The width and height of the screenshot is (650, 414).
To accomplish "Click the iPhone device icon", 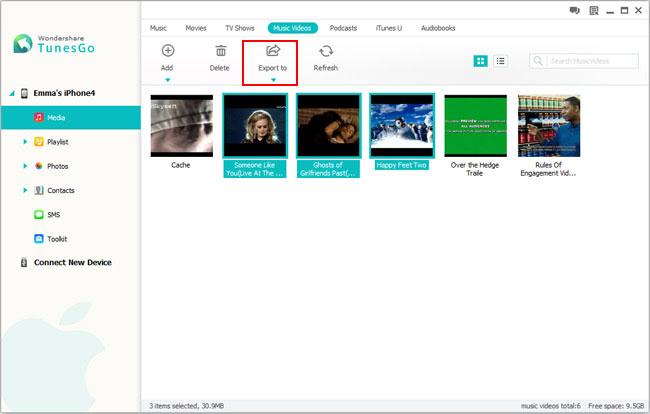I will (24, 93).
